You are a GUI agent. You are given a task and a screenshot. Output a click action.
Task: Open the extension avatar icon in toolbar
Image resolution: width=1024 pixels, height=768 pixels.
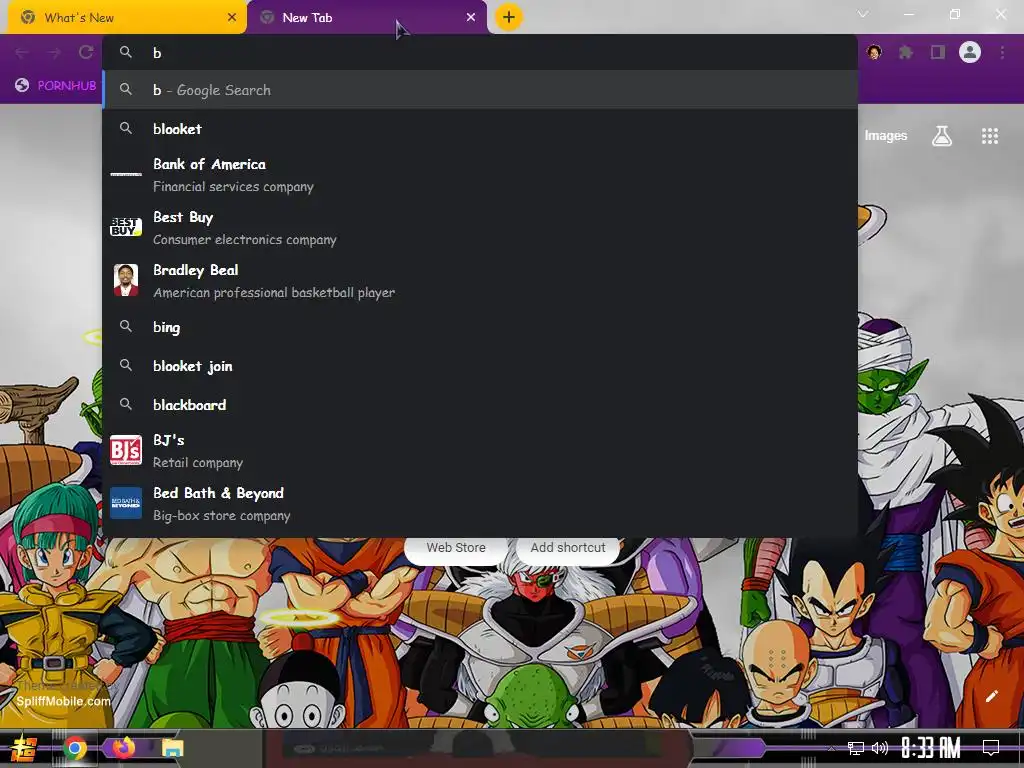point(874,52)
